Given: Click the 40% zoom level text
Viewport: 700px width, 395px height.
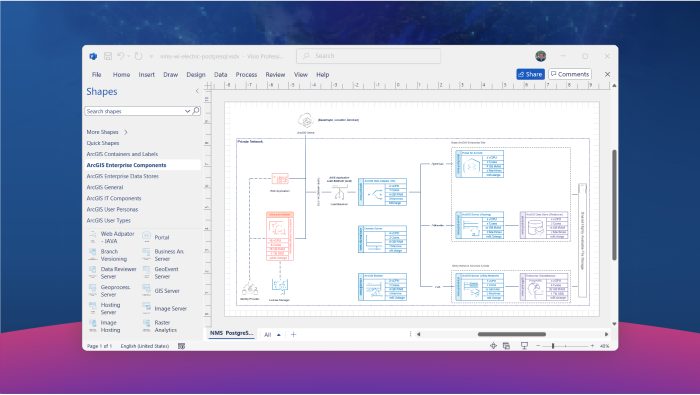Looking at the screenshot, I should pyautogui.click(x=604, y=346).
